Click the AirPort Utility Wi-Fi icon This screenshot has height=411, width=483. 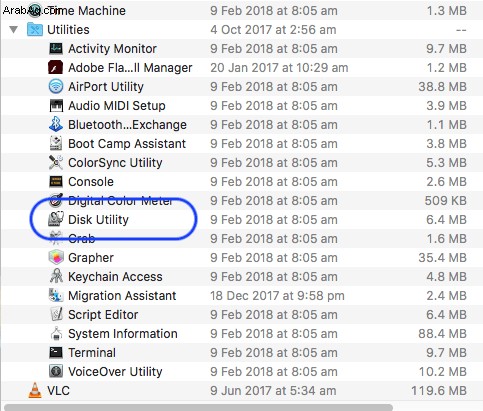click(x=56, y=87)
